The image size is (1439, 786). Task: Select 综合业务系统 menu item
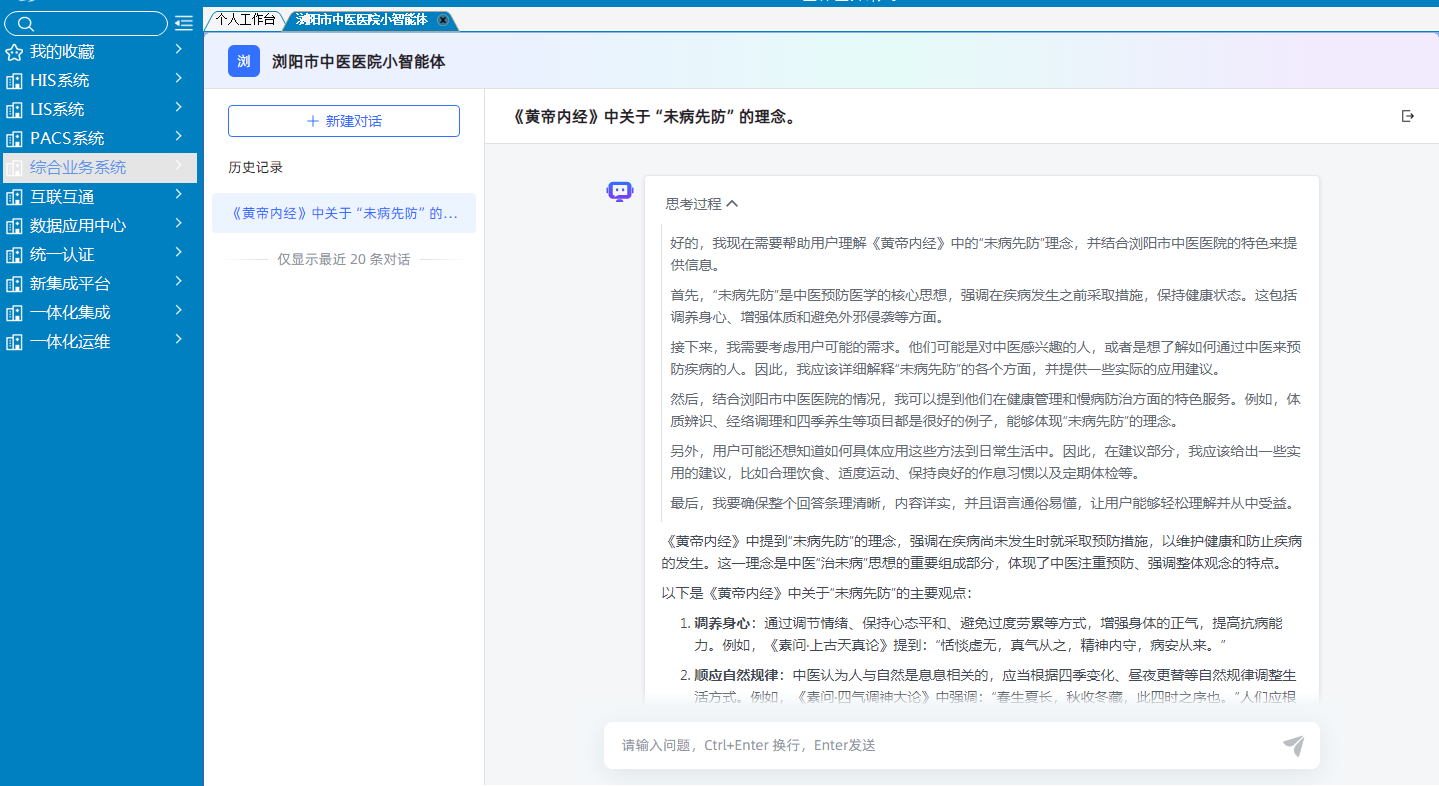pyautogui.click(x=98, y=168)
